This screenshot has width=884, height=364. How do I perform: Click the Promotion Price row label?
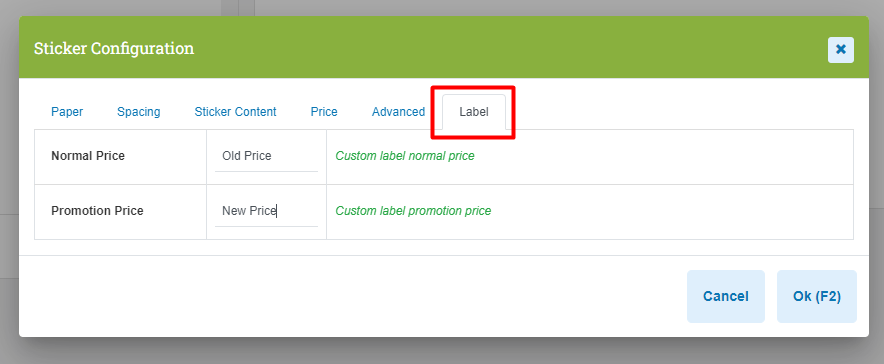tap(98, 211)
